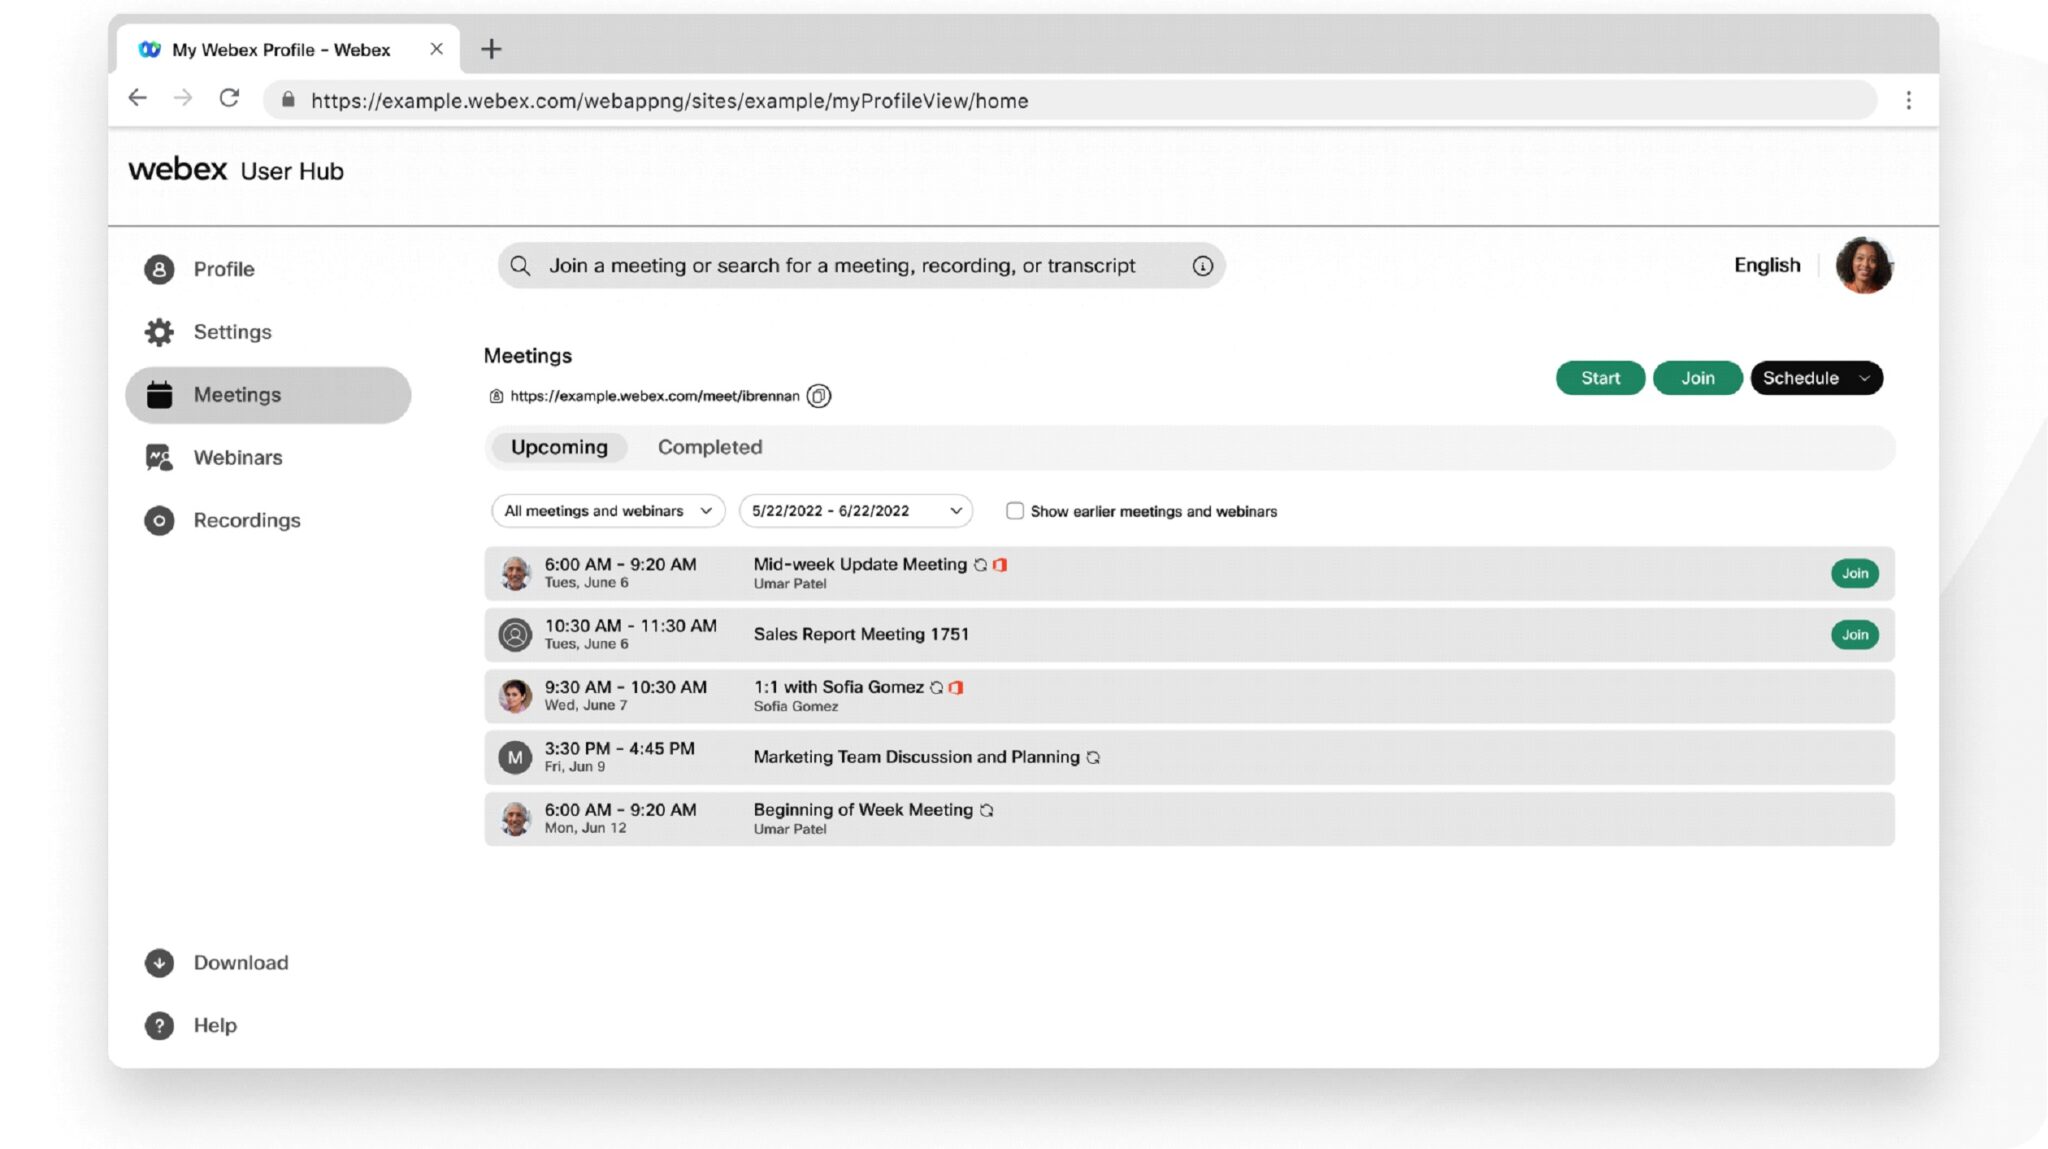
Task: Open the Meetings section in the sidebar
Action: pyautogui.click(x=237, y=394)
